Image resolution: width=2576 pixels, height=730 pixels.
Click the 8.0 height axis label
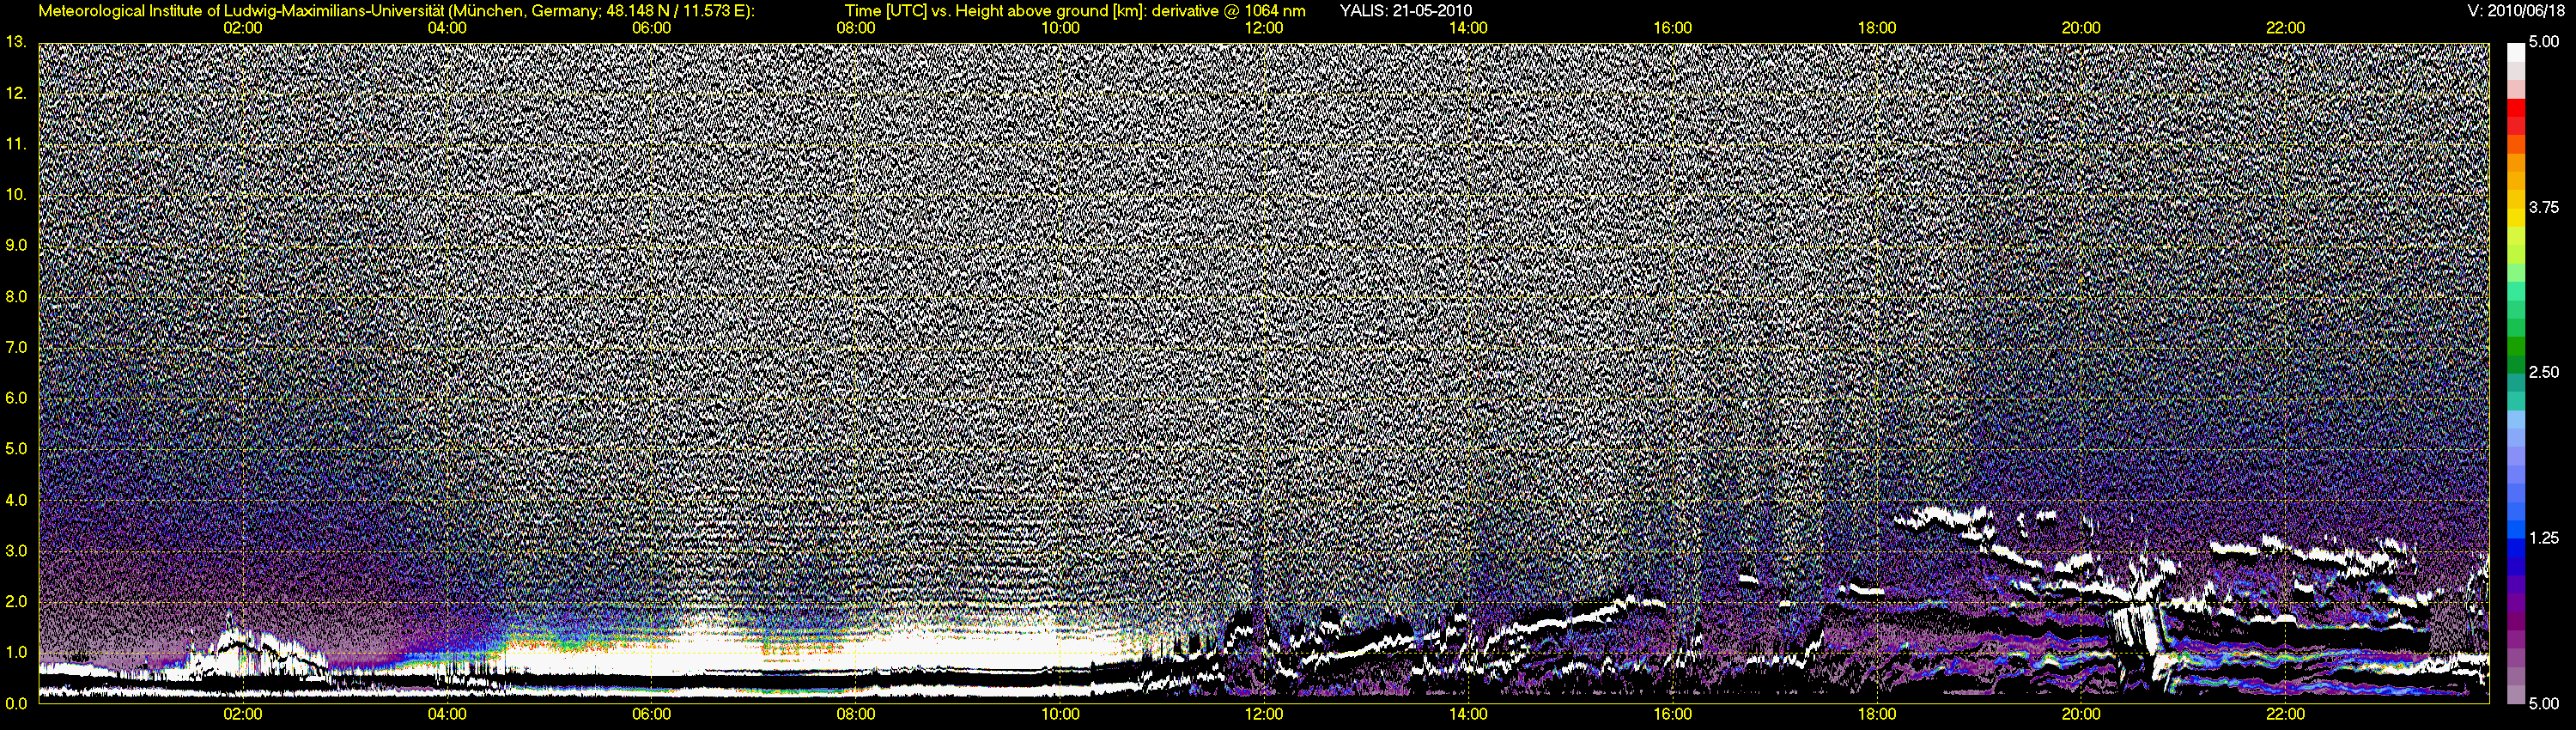16,296
